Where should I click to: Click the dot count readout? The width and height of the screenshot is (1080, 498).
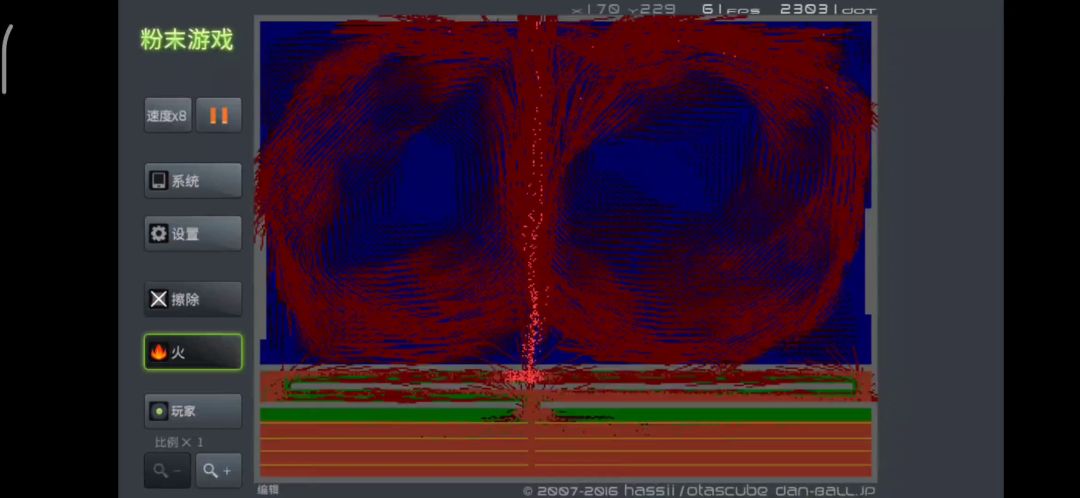[827, 9]
